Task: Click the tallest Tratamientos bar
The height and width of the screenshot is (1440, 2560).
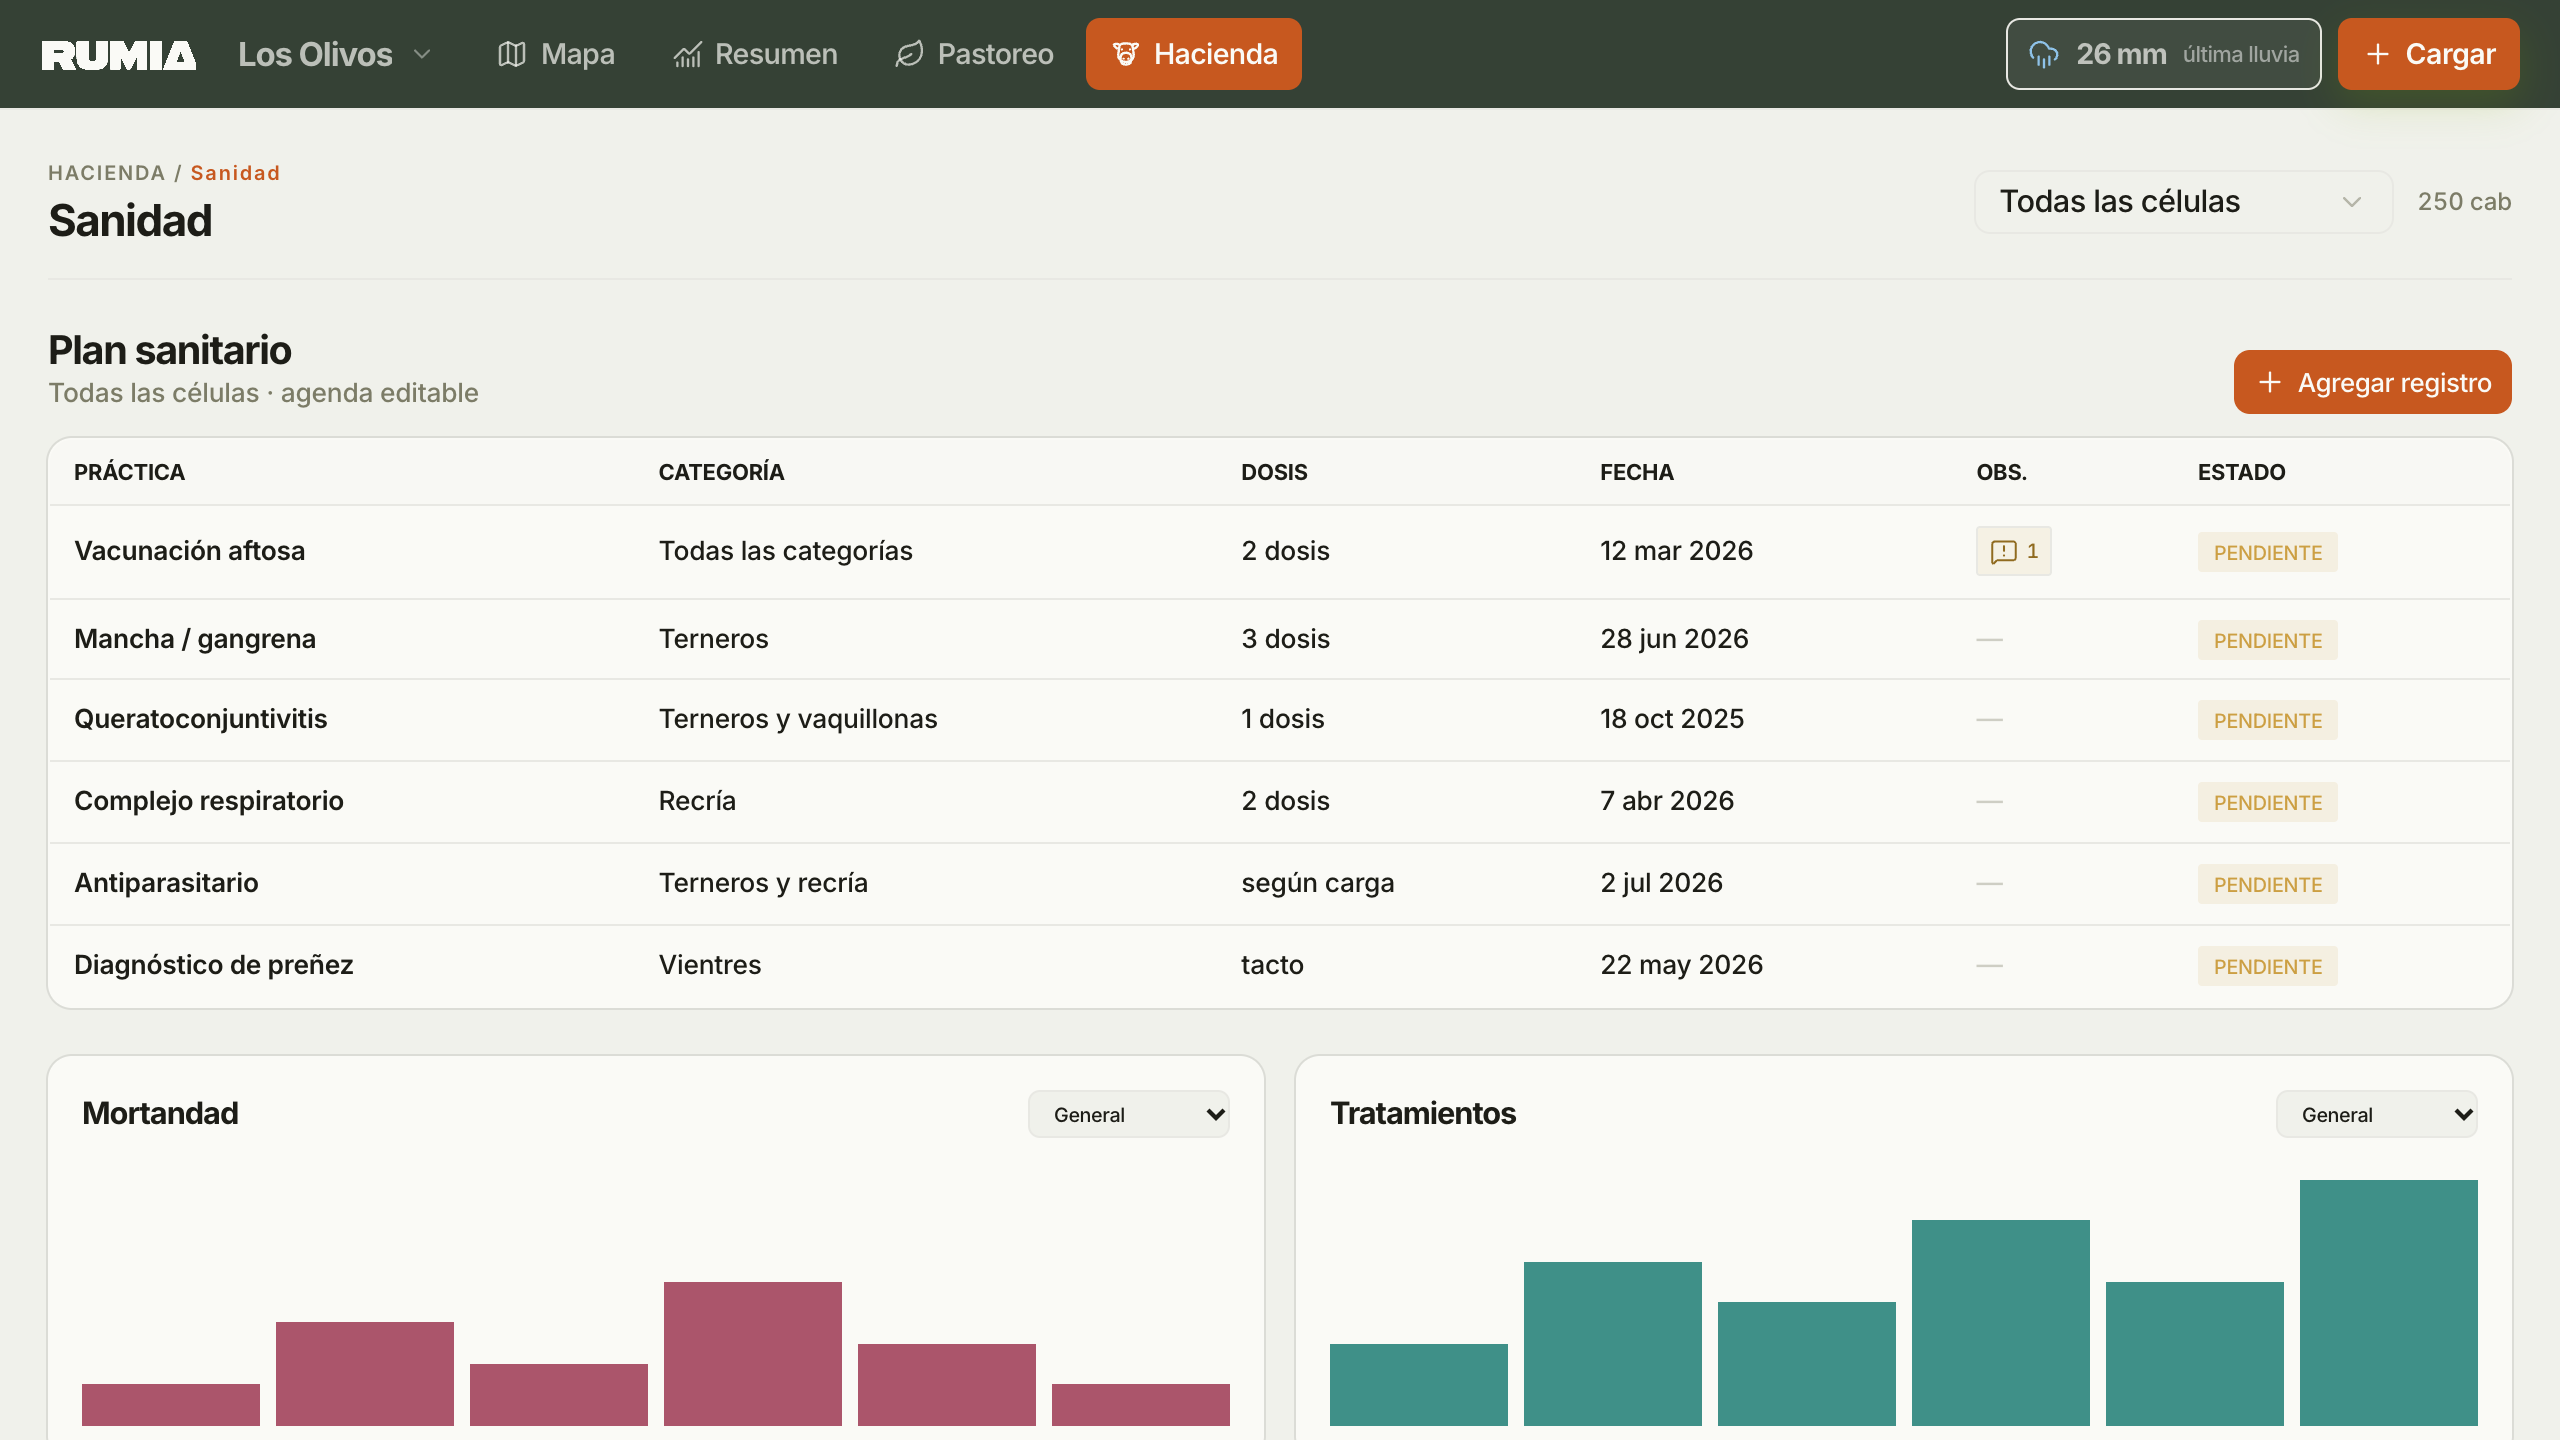Action: tap(2389, 1302)
